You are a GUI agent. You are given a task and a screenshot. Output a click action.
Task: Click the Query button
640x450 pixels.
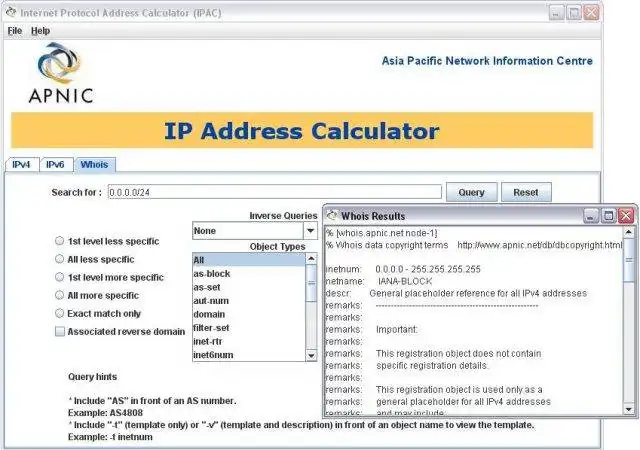click(471, 192)
